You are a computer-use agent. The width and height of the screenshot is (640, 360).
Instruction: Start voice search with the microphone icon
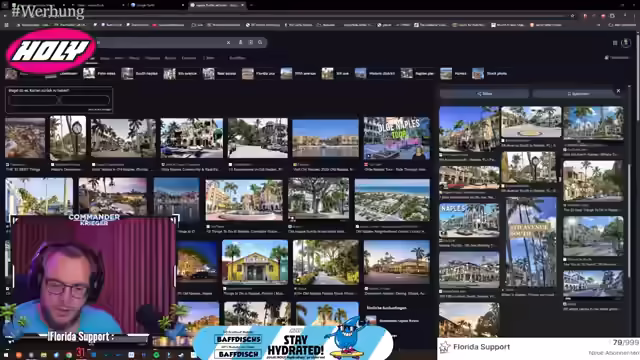click(x=240, y=42)
